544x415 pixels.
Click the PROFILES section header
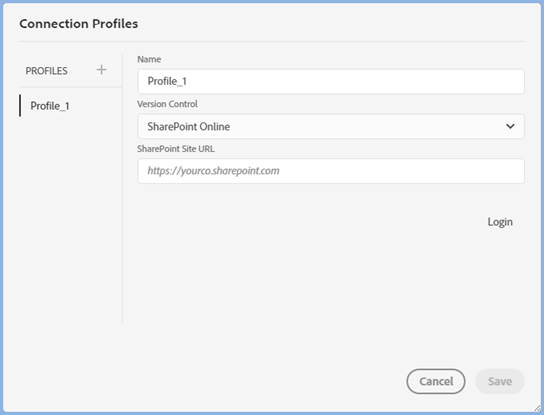[46, 71]
